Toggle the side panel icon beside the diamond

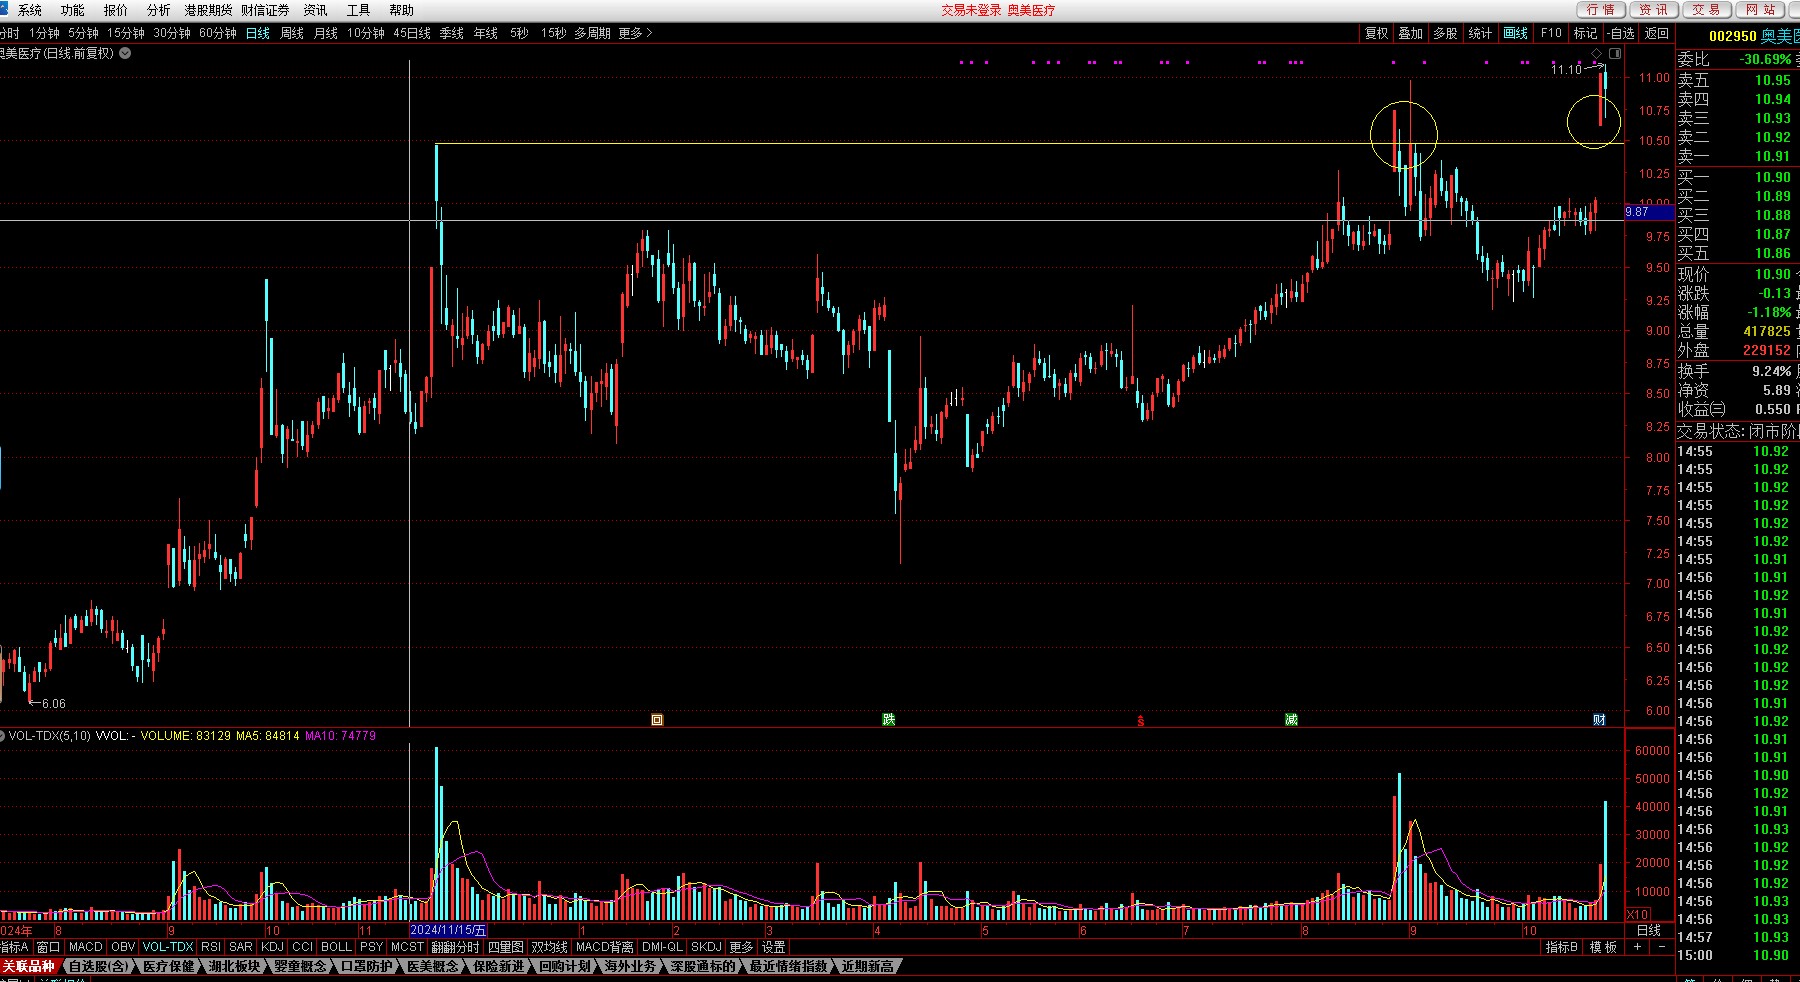tap(1615, 53)
